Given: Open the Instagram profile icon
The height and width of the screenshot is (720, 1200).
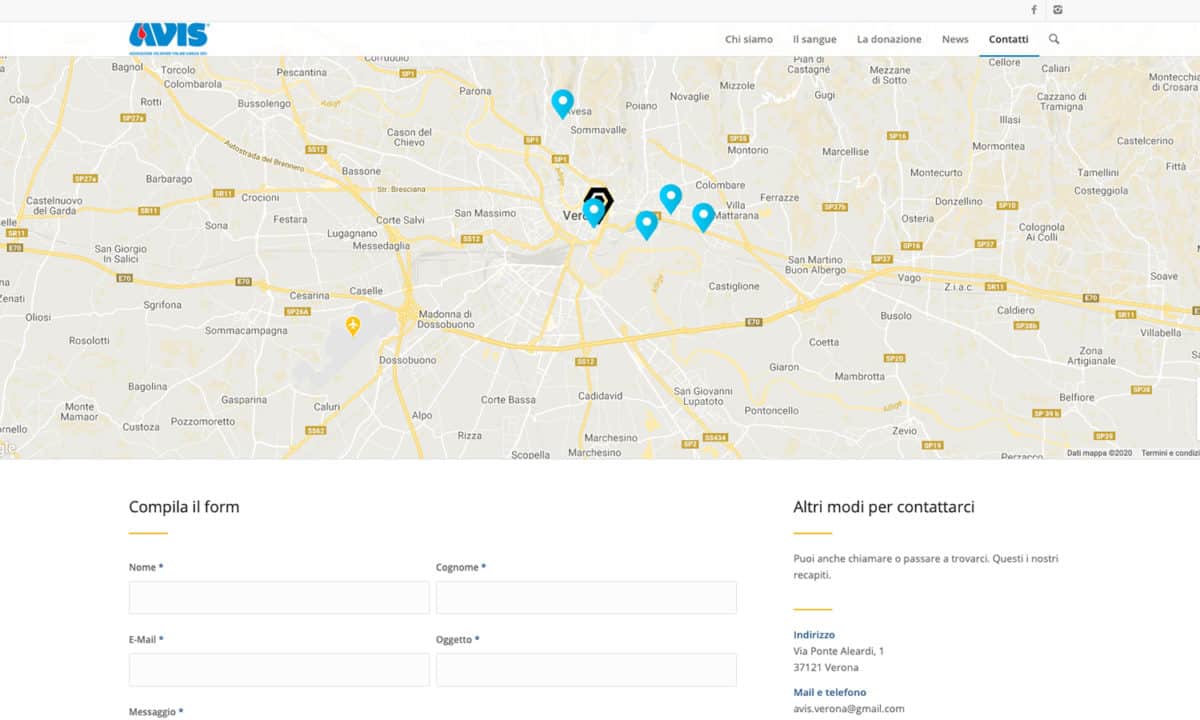Looking at the screenshot, I should tap(1058, 10).
